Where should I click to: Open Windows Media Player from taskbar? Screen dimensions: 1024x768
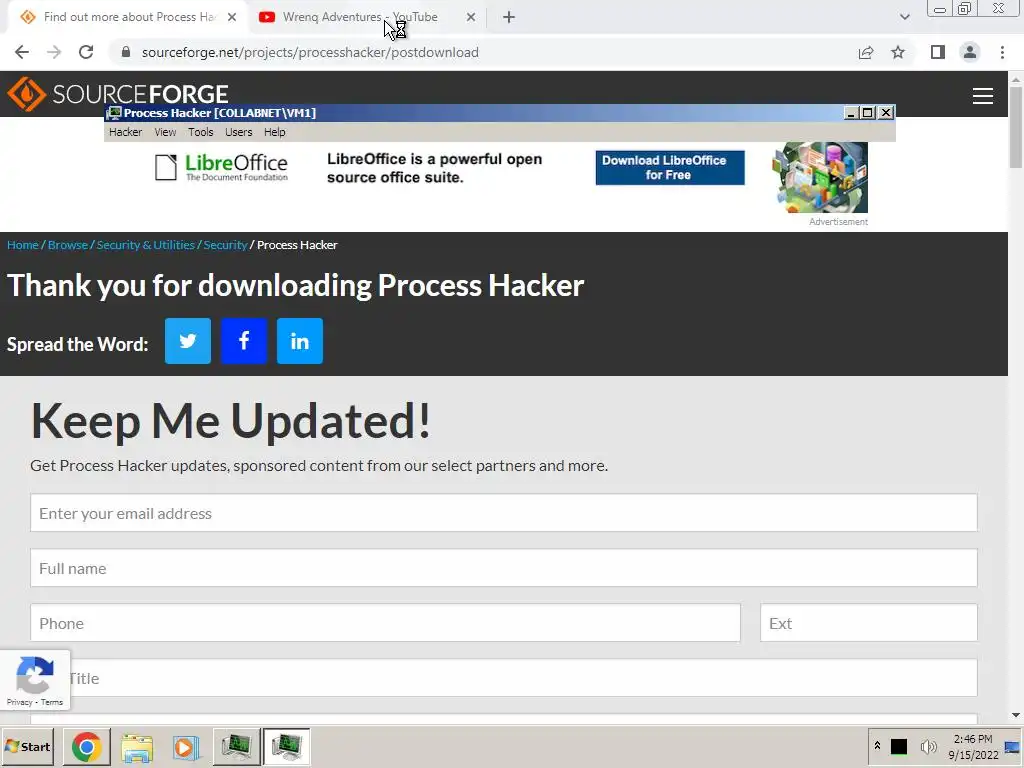(x=185, y=747)
